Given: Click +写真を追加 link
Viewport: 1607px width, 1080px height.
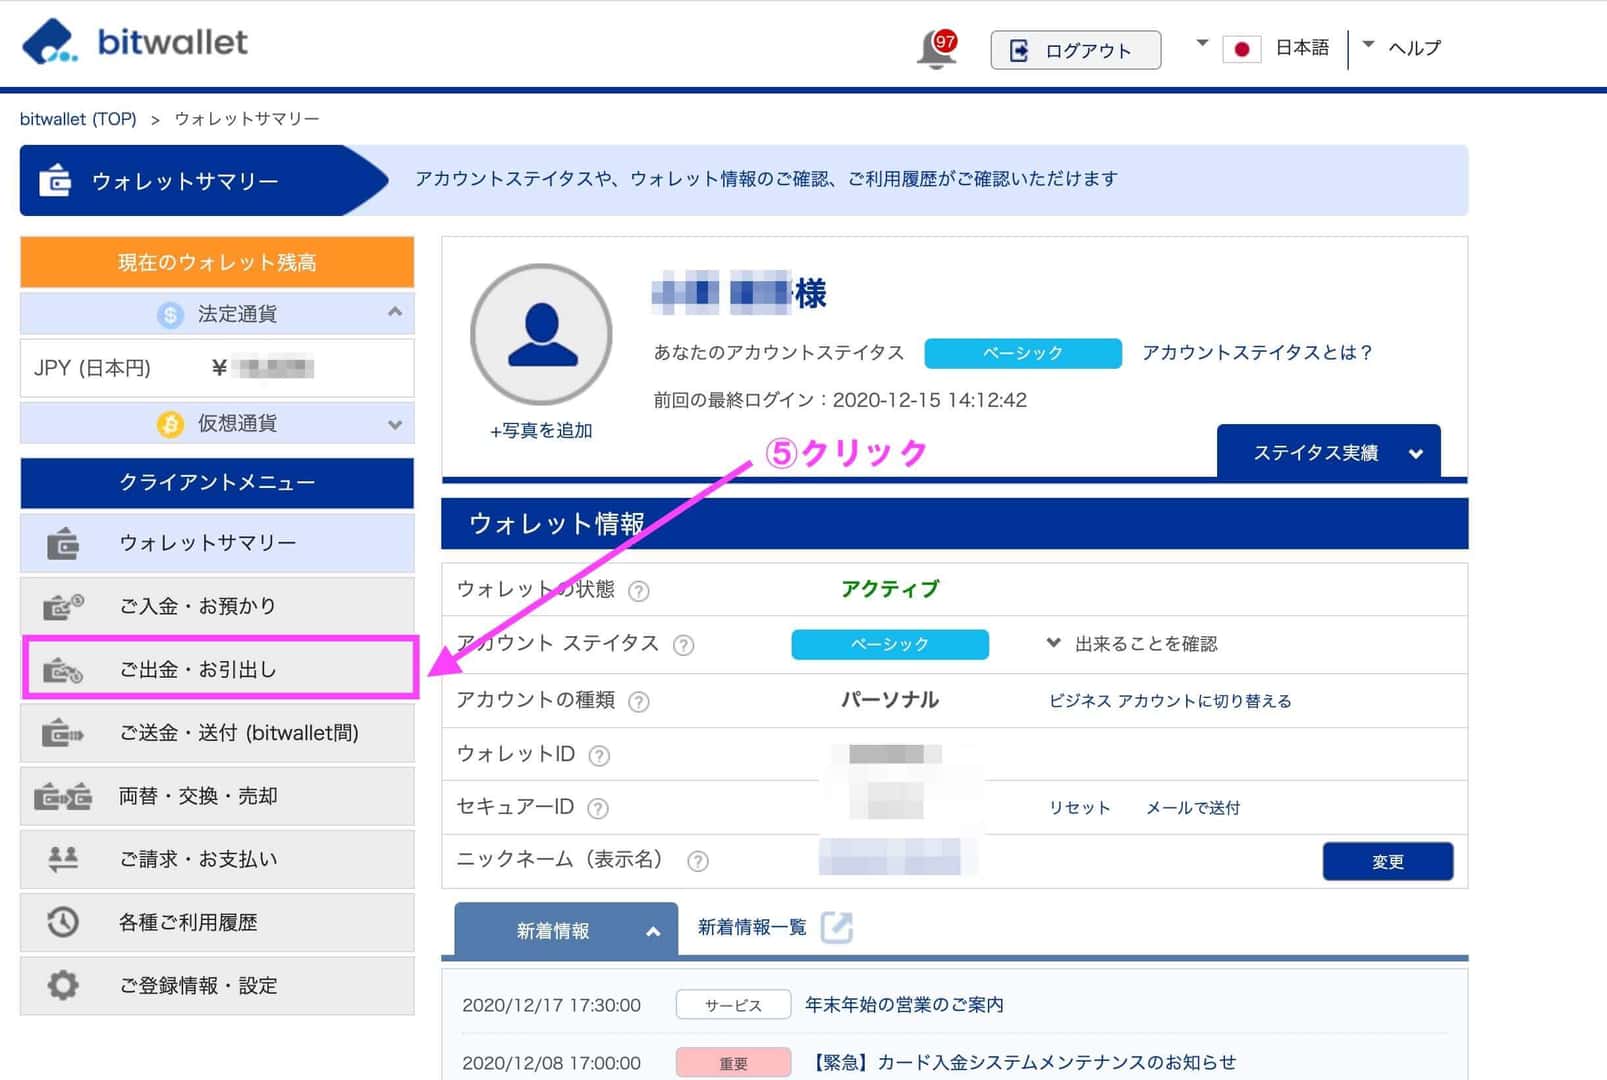Looking at the screenshot, I should click(x=541, y=431).
